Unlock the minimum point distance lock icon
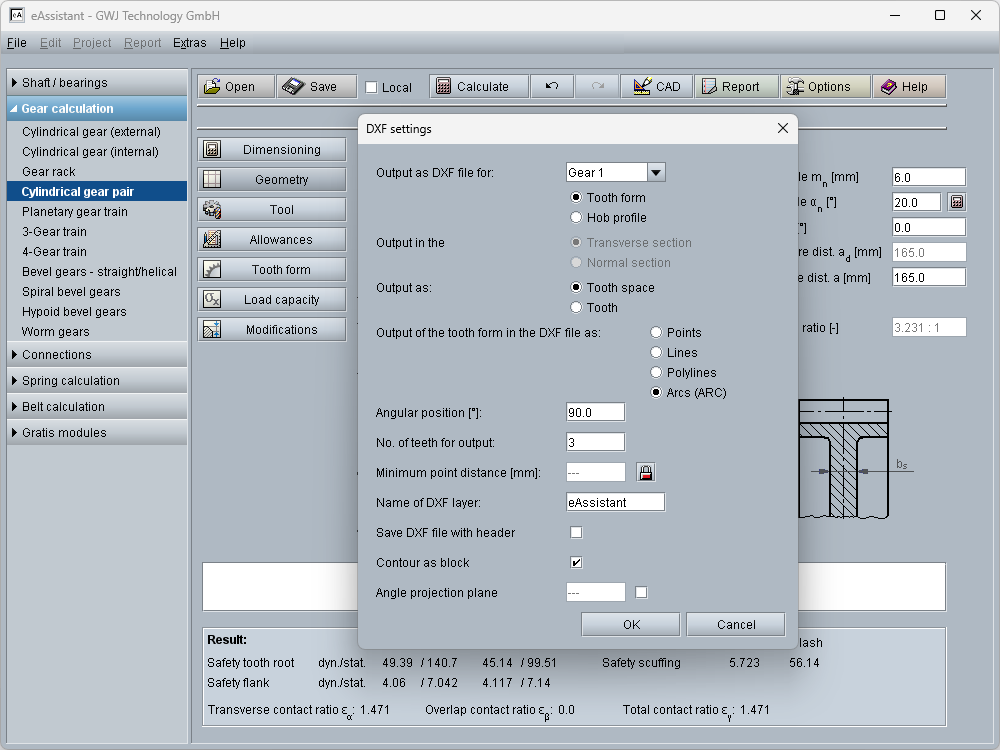Viewport: 1000px width, 750px height. pos(645,472)
